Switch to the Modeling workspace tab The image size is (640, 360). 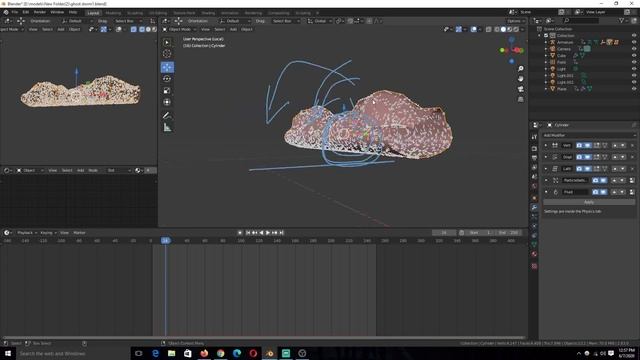[x=113, y=13]
